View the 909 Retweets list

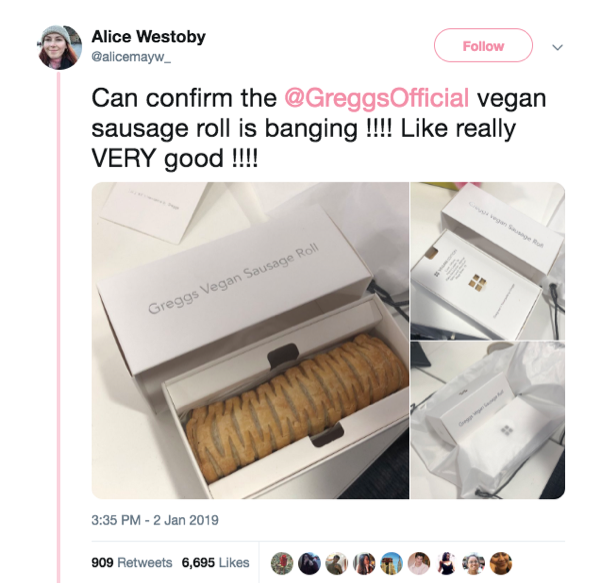coord(132,563)
